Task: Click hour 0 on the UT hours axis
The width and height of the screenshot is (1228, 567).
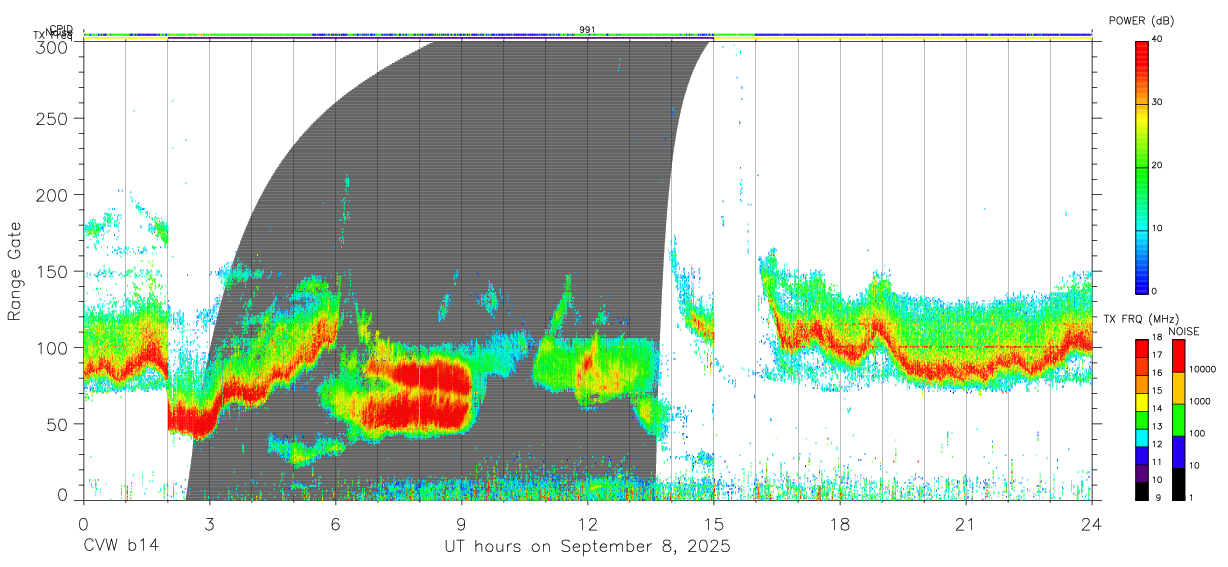Action: [83, 523]
